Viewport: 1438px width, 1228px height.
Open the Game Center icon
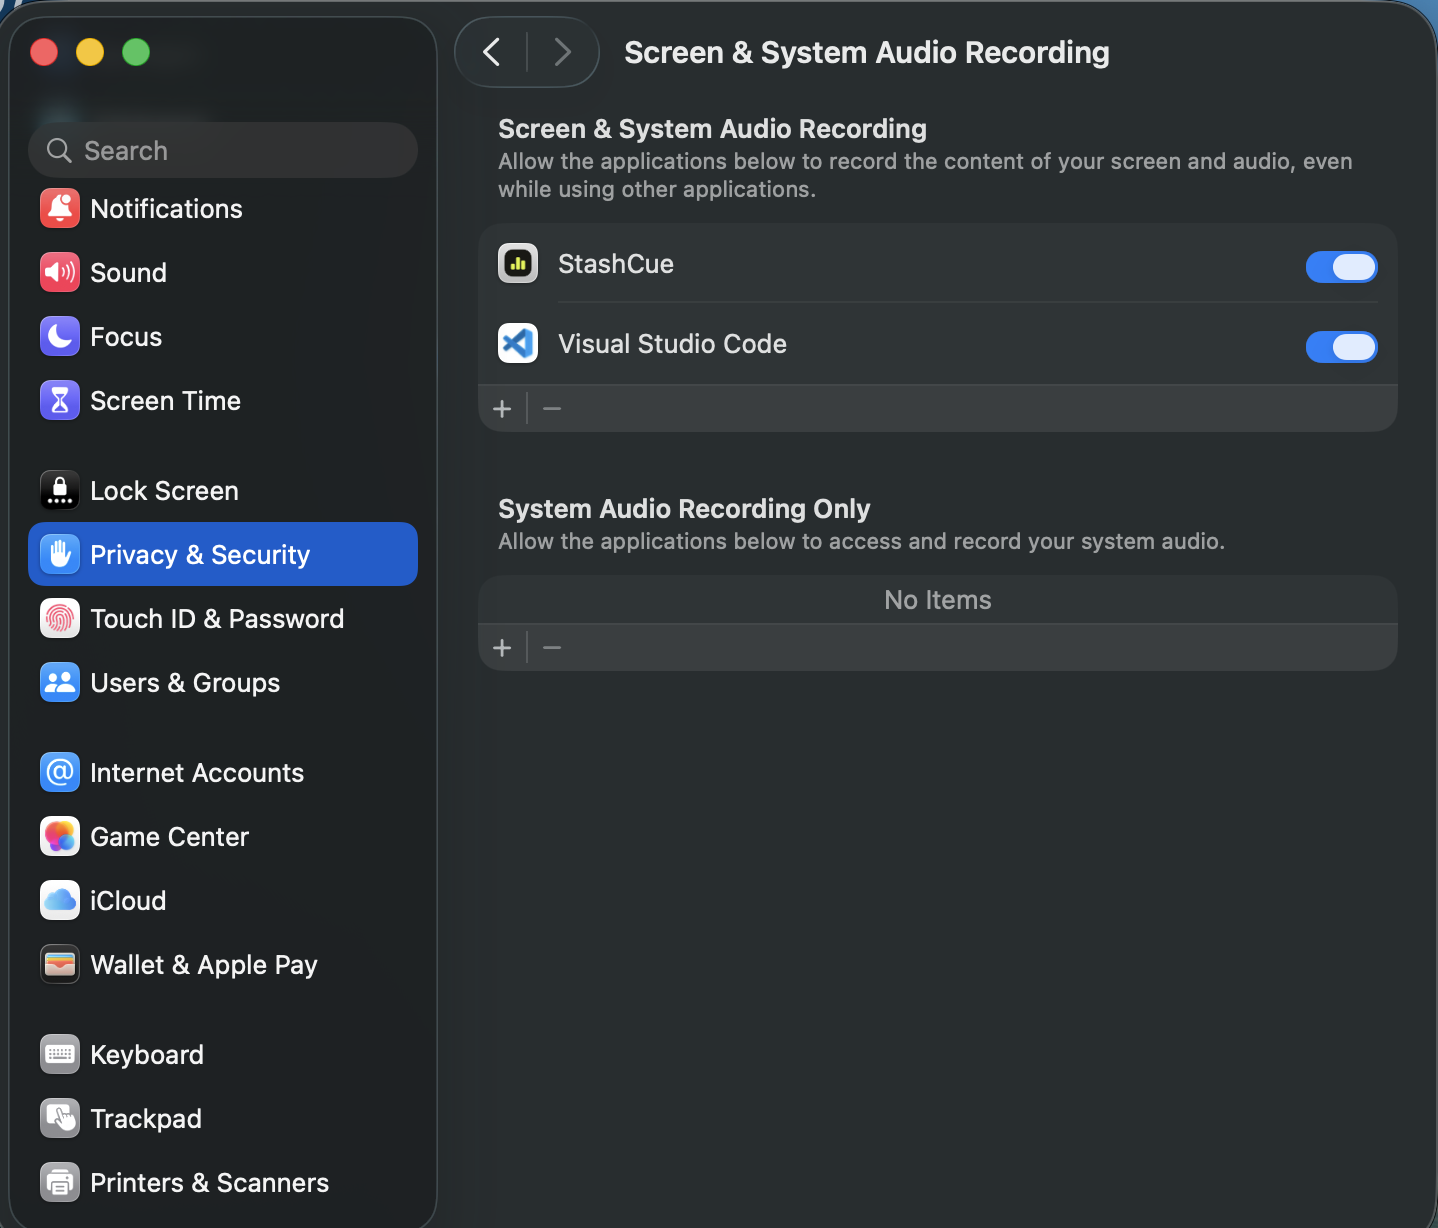pyautogui.click(x=60, y=836)
